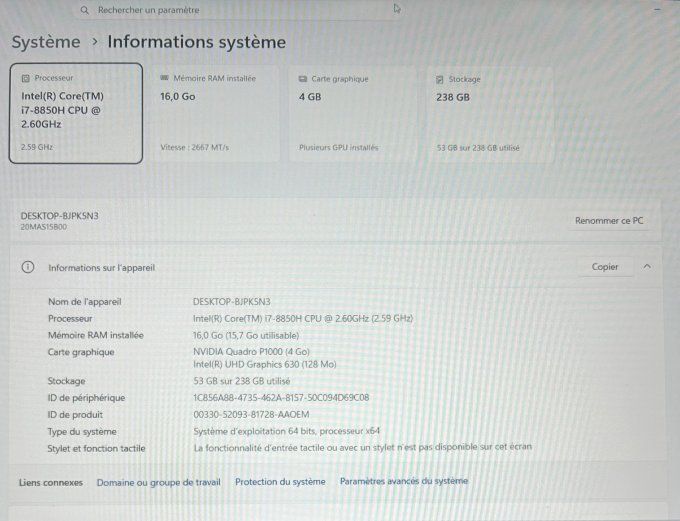Click 53 GB sur 238 GB utilisé in Stockage card
This screenshot has height=521, width=680.
click(478, 148)
